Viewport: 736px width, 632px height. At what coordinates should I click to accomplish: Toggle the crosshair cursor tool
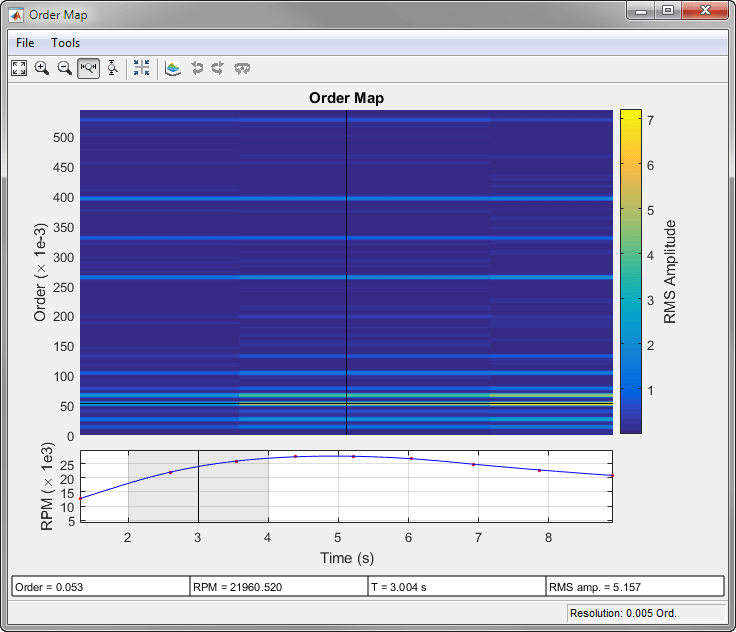click(141, 68)
